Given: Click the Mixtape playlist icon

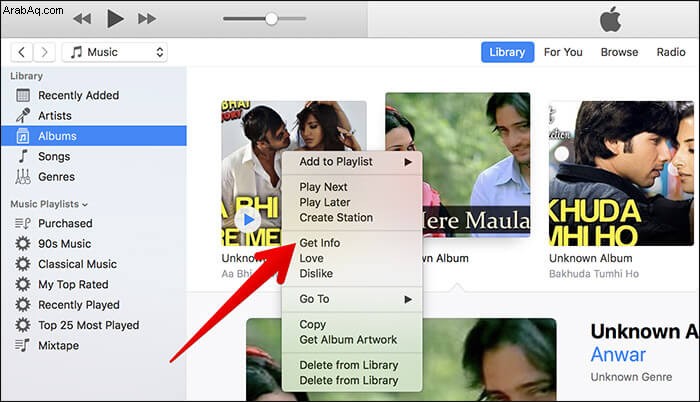Looking at the screenshot, I should click(x=23, y=345).
